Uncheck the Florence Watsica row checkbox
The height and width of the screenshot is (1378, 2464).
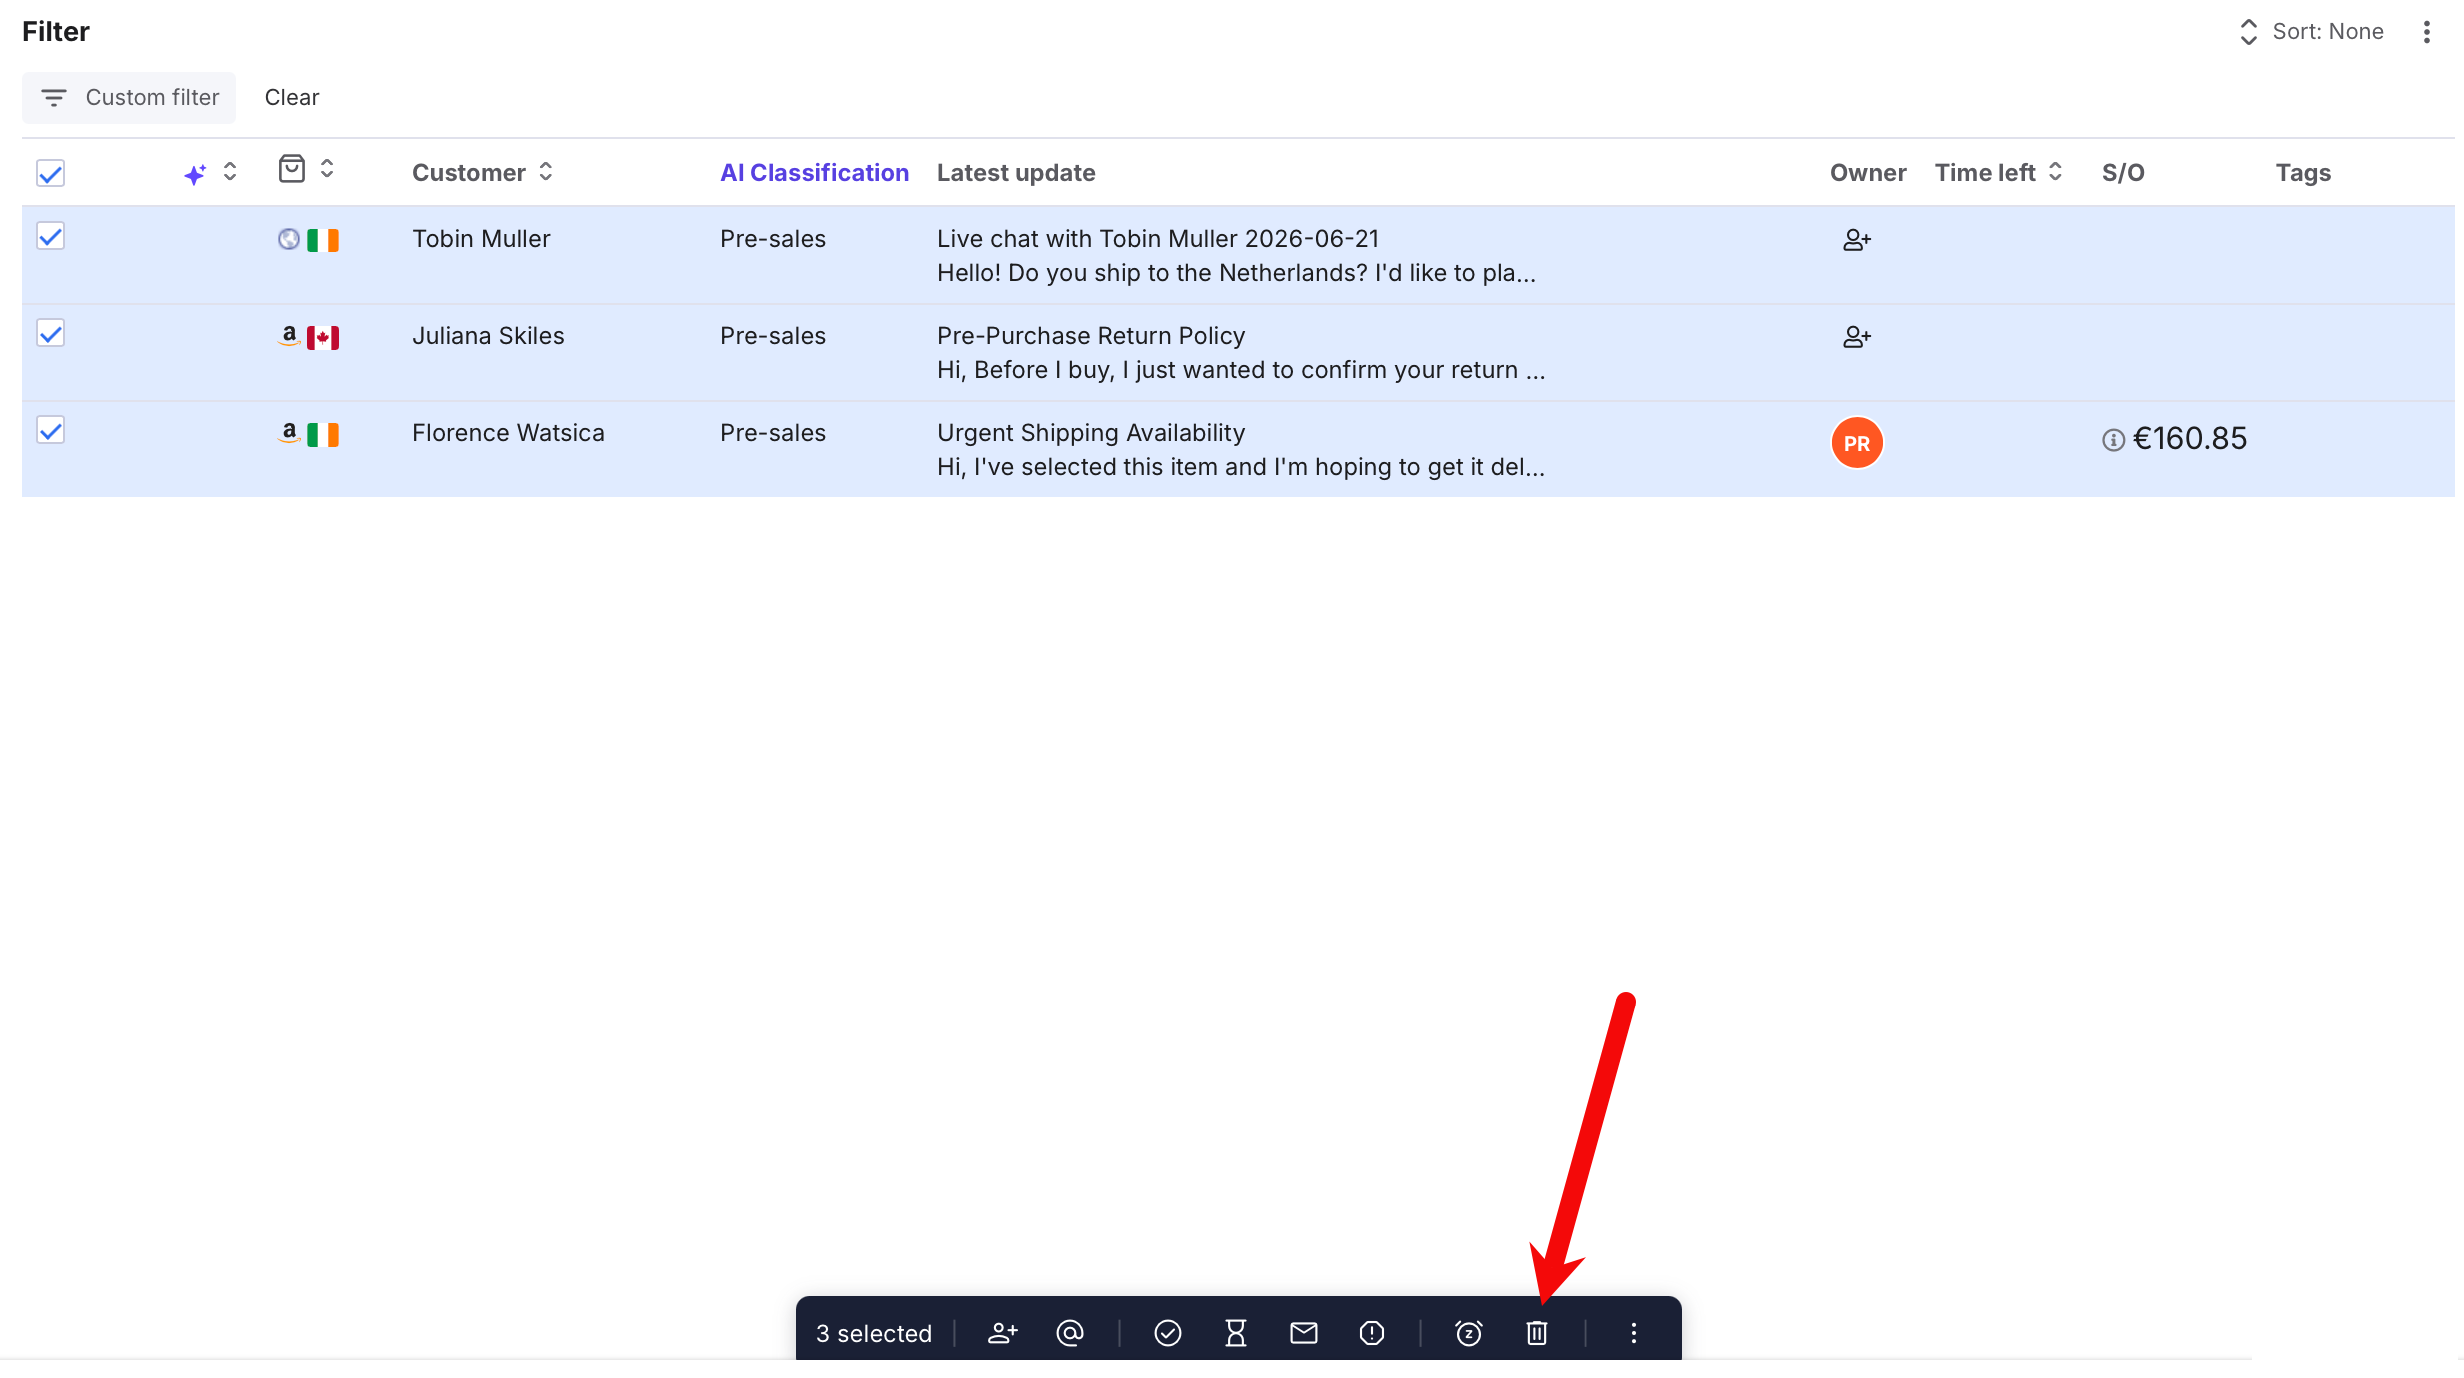click(51, 431)
